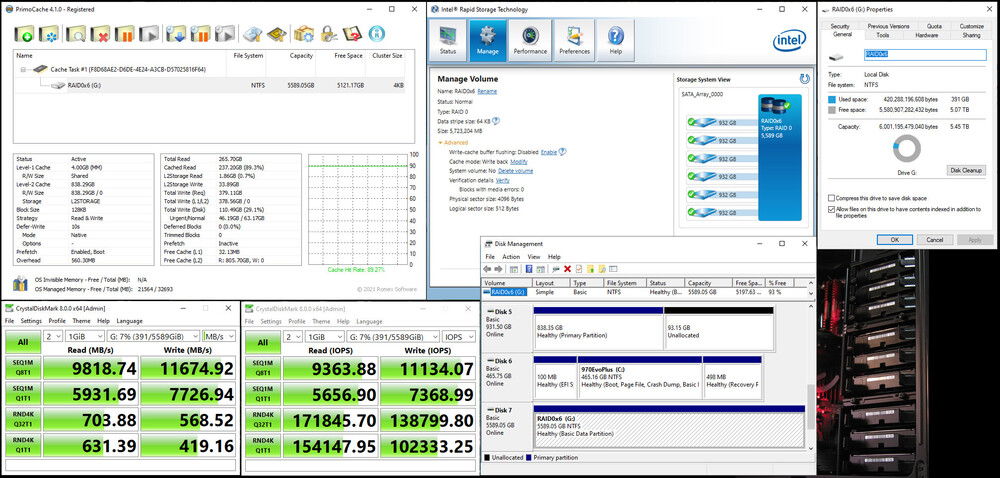1000x478 pixels.
Task: Open Action menu in Disk Management
Action: (511, 256)
